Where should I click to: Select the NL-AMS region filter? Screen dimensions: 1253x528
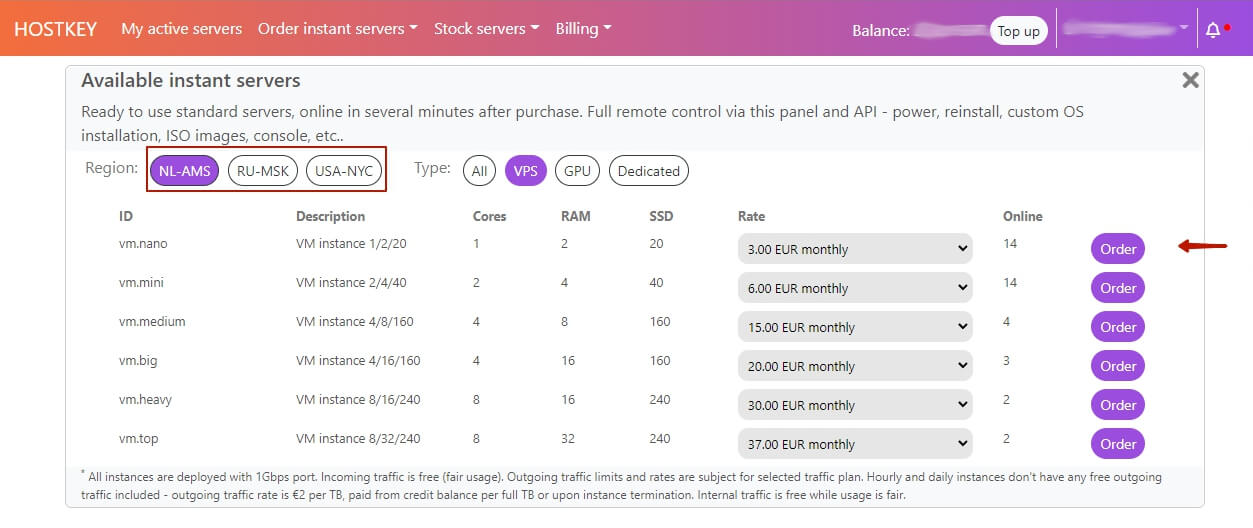tap(184, 171)
